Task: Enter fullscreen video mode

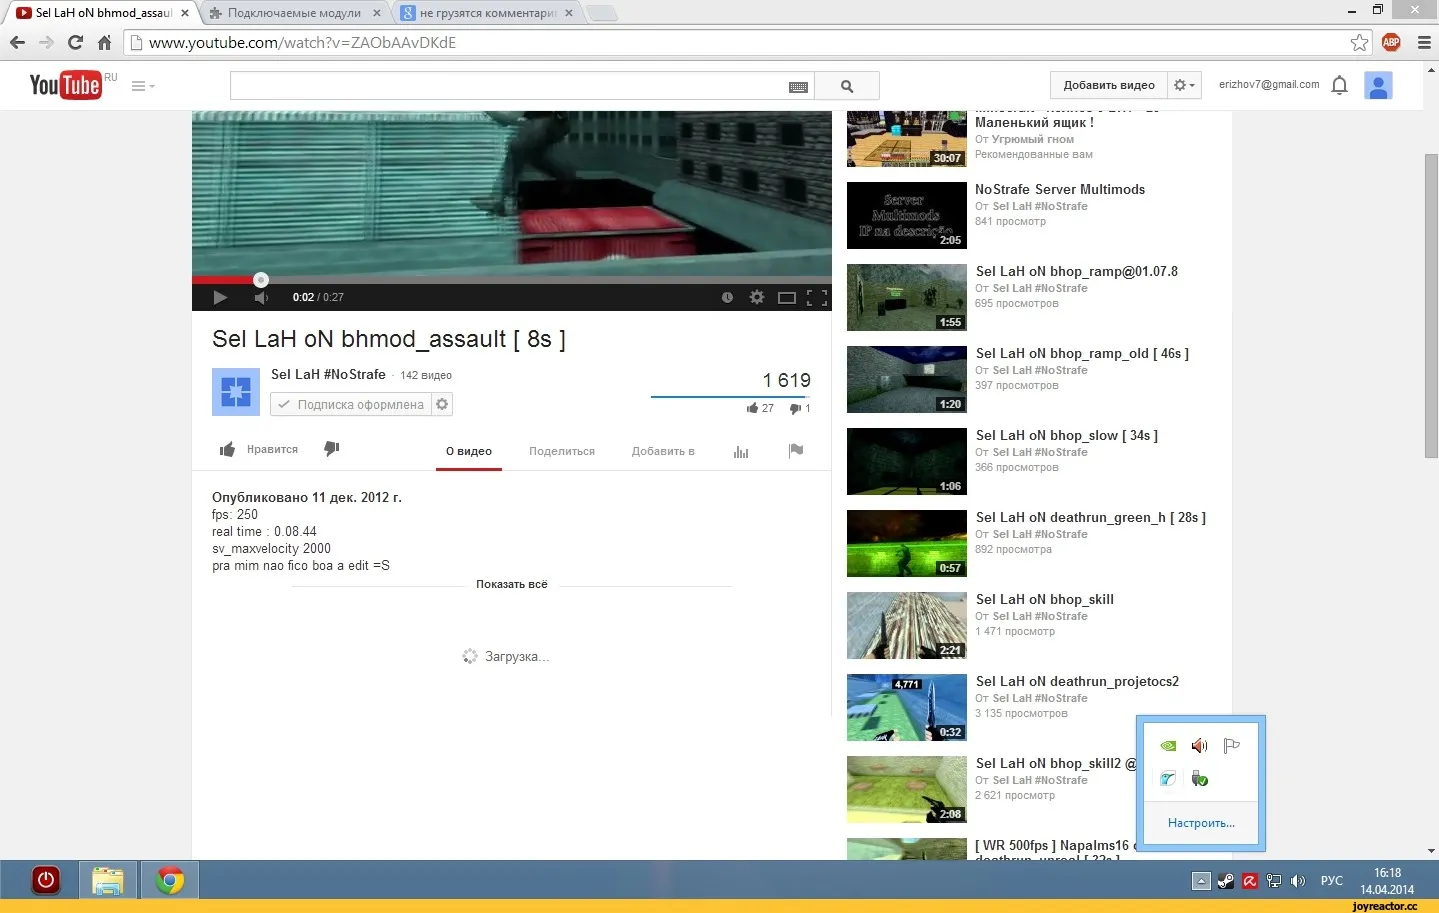Action: [x=817, y=297]
